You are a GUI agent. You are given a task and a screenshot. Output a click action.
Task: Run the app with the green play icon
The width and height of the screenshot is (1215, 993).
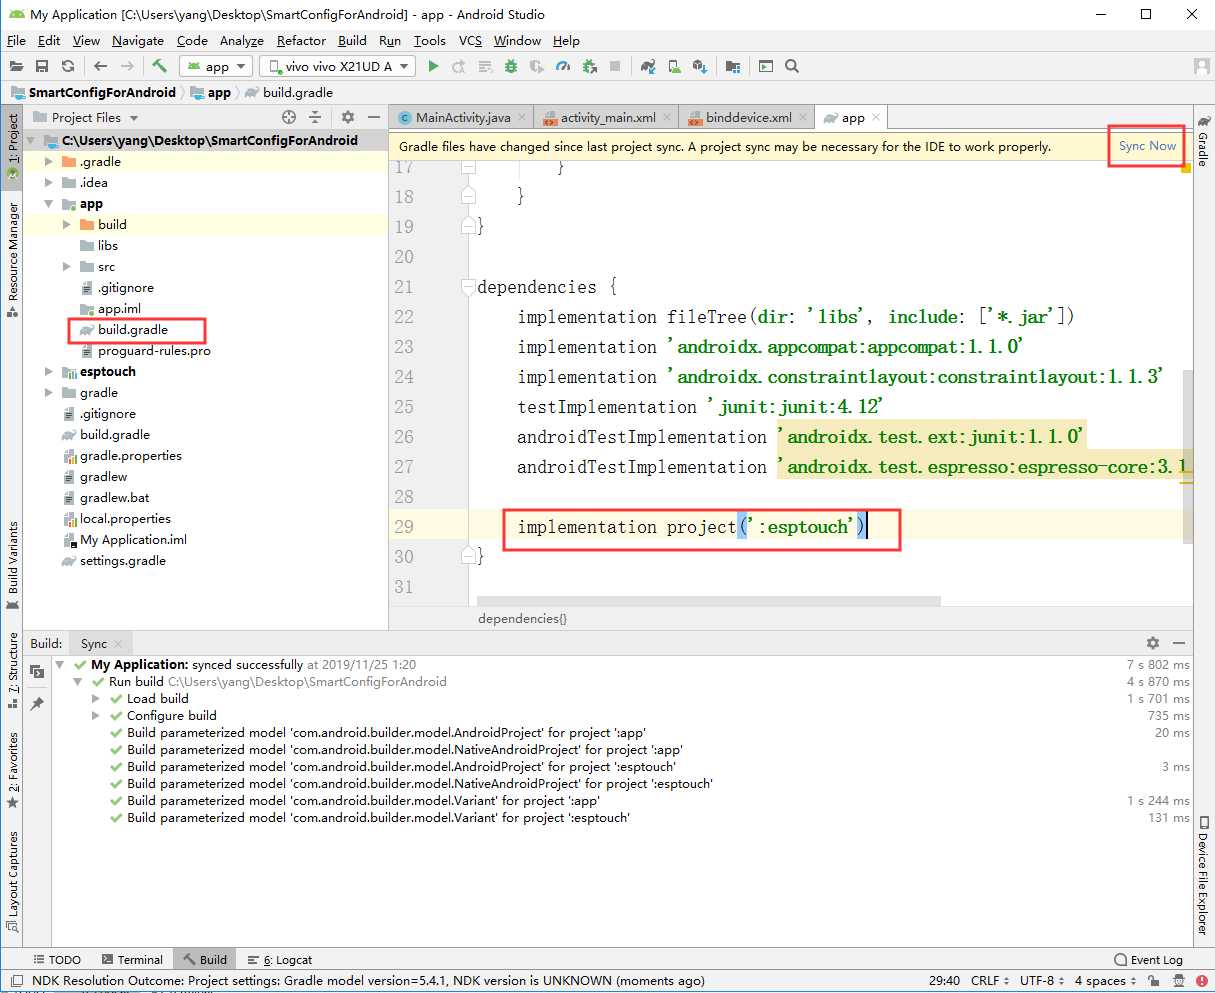[x=433, y=66]
